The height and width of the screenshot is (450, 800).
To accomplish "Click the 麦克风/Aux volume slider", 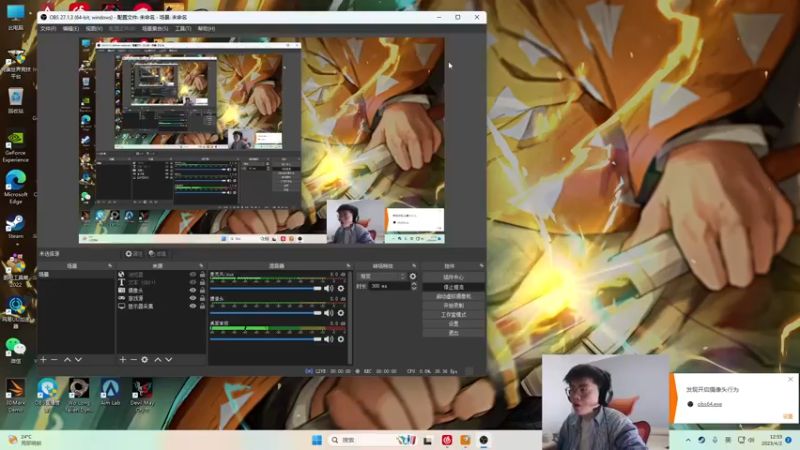I will pyautogui.click(x=266, y=288).
